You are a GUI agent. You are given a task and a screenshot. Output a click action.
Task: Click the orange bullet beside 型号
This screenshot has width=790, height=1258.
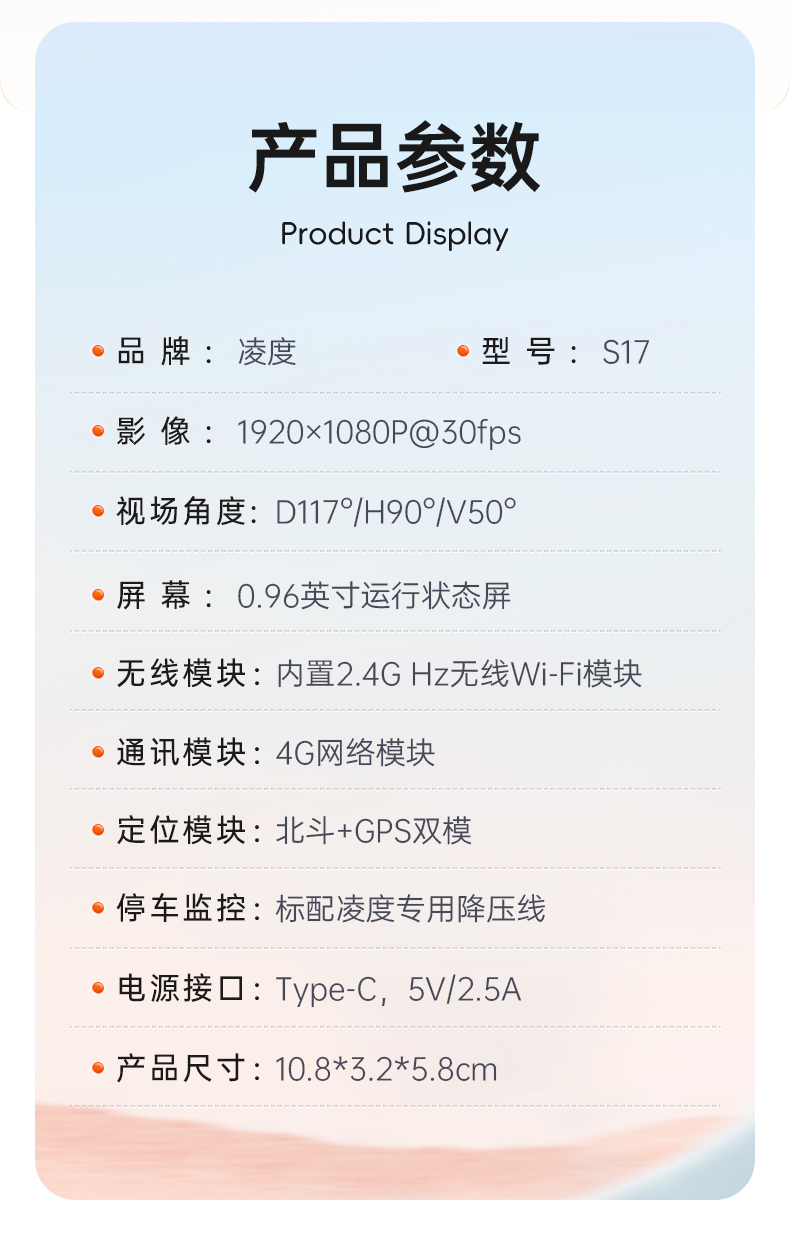coord(463,351)
